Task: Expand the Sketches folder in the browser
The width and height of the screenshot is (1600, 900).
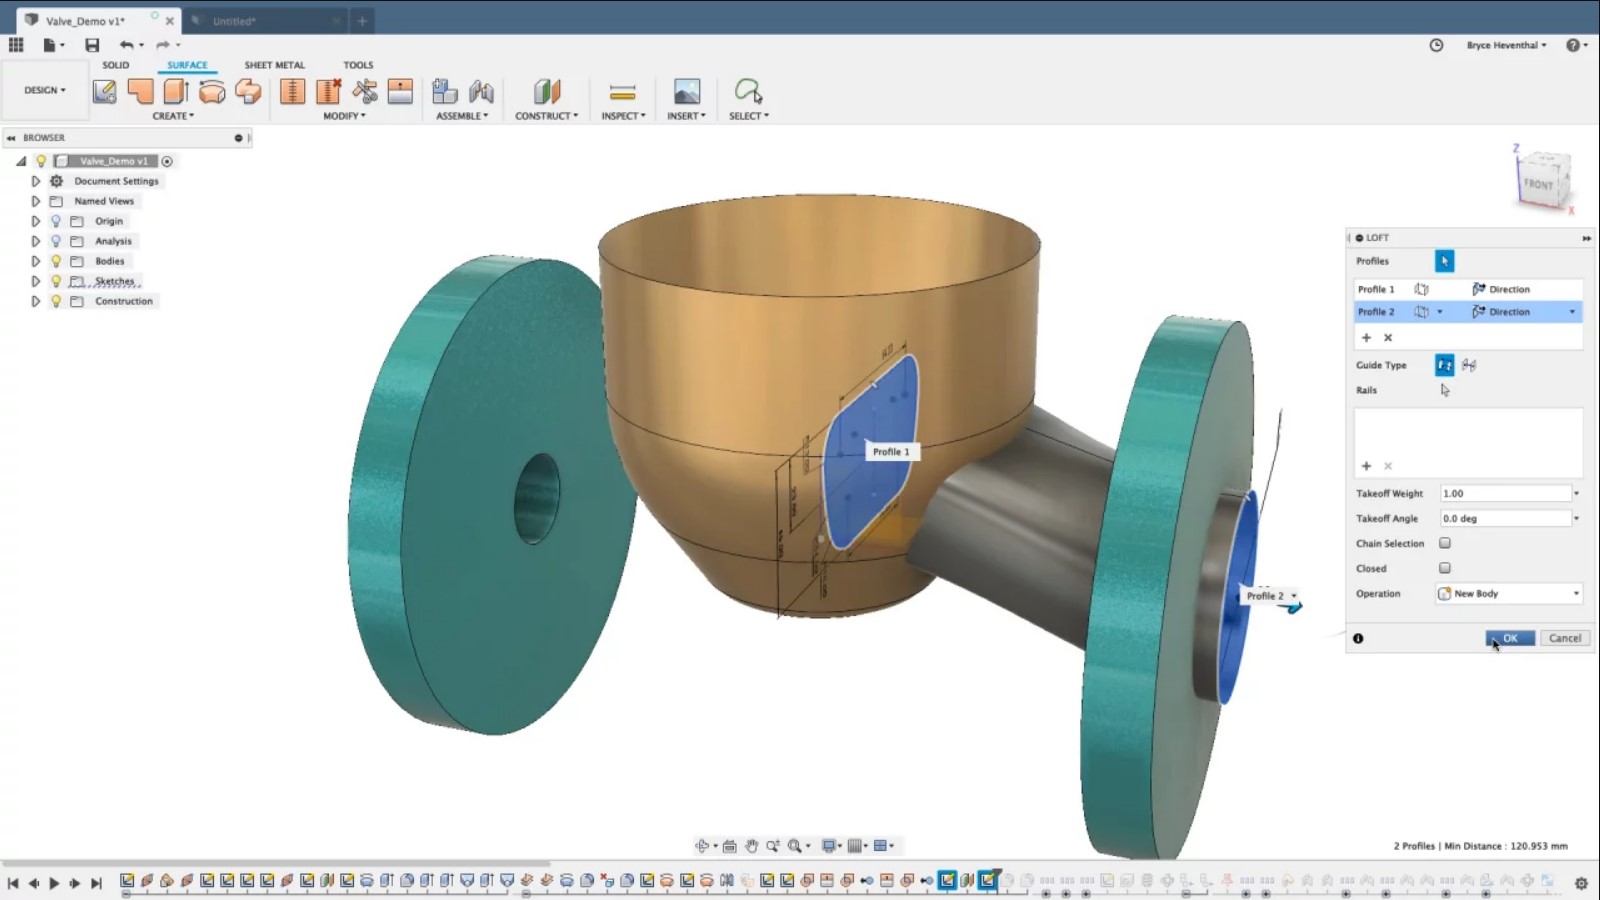Action: [x=36, y=281]
